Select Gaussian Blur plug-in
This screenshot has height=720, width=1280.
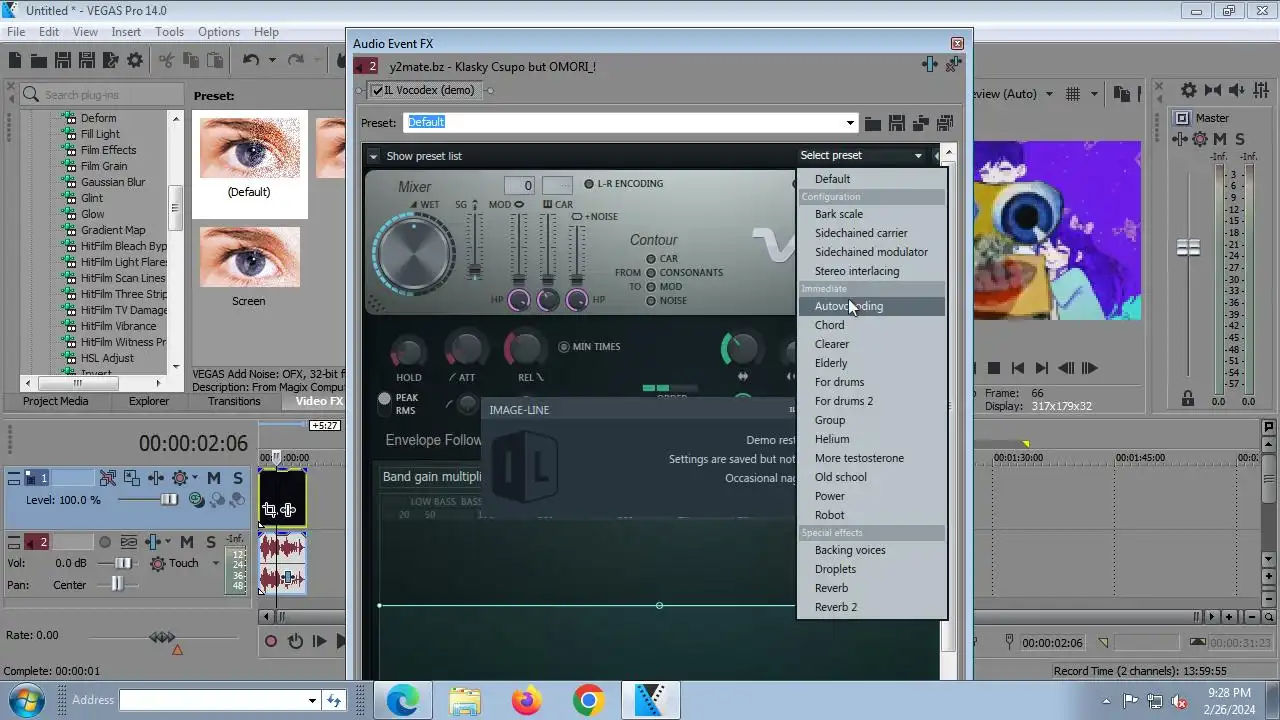113,182
